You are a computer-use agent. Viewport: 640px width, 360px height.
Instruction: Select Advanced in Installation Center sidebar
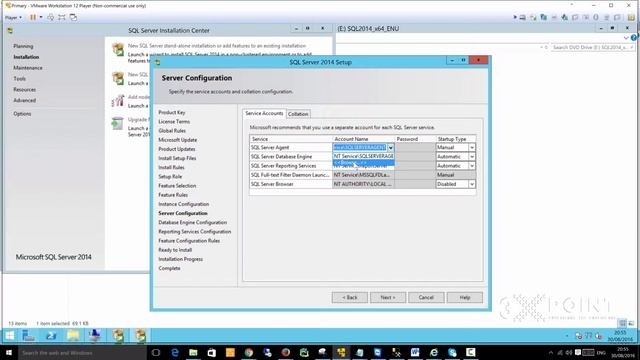coord(24,100)
